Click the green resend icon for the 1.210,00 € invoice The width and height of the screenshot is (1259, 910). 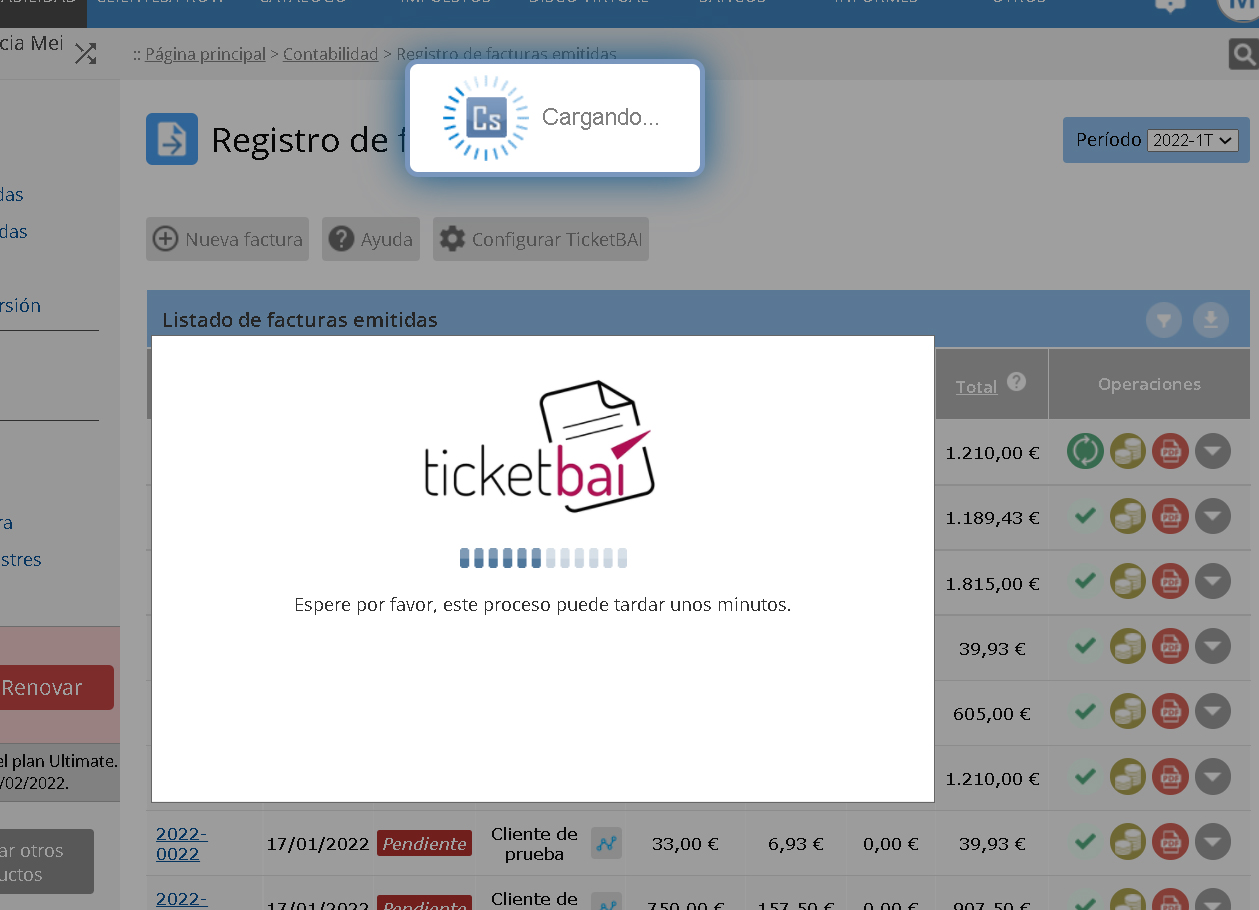(x=1085, y=451)
